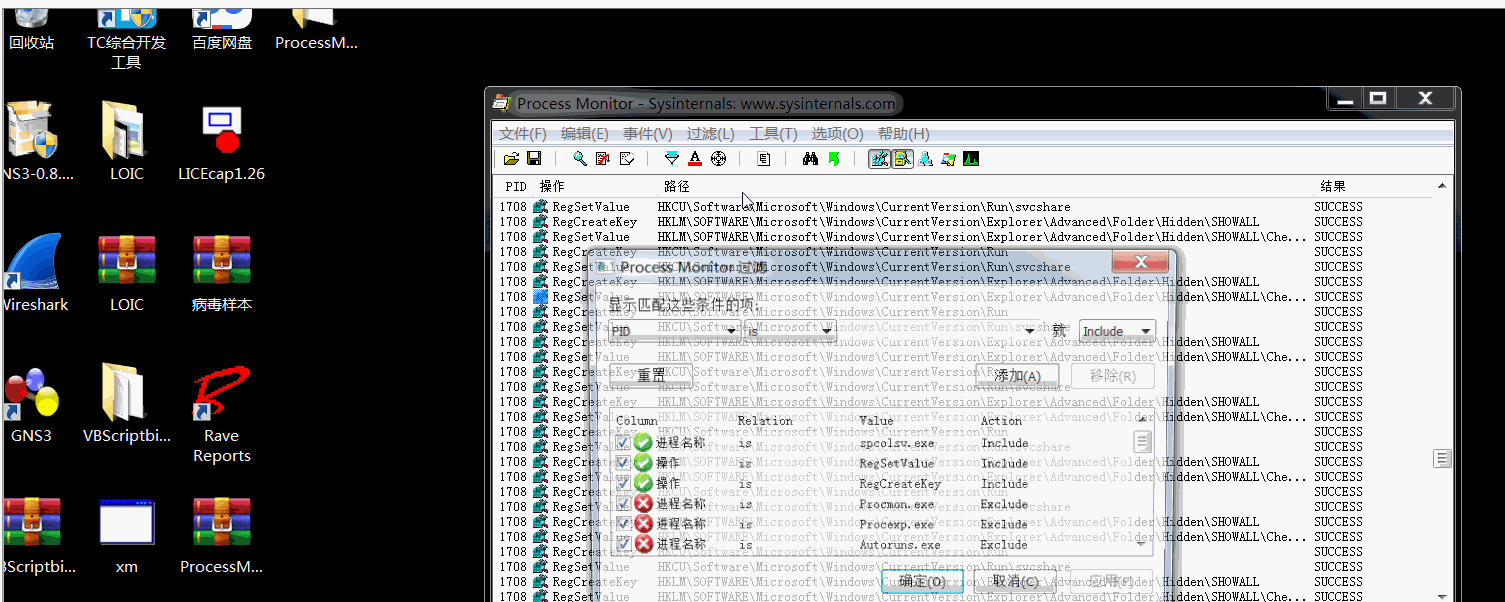The image size is (1505, 602).
Task: Click the Save (floppy disk) toolbar icon
Action: (534, 158)
